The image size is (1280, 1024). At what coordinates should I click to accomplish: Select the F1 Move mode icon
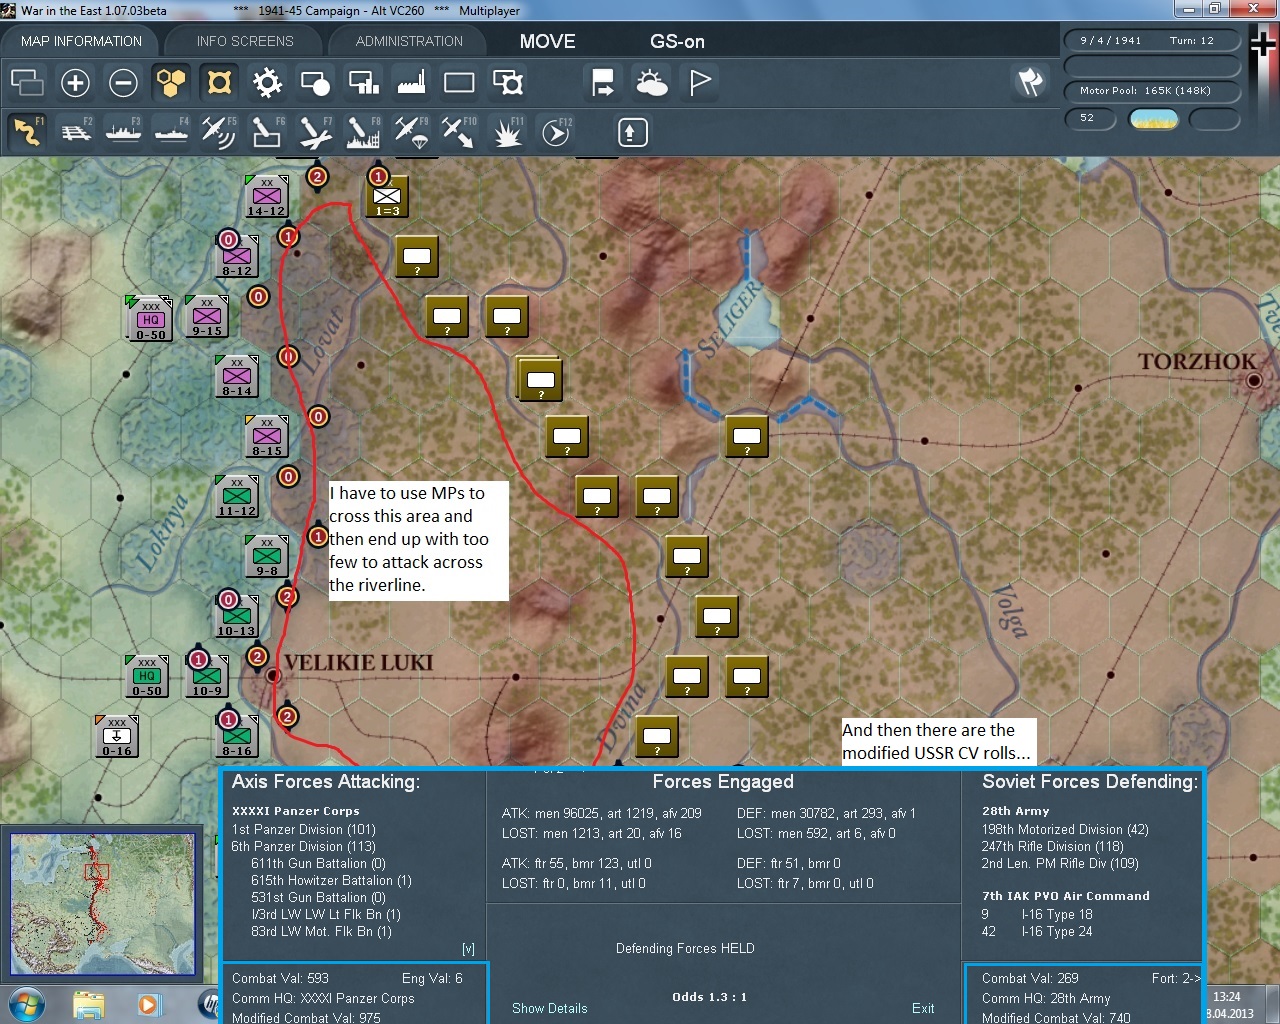pos(27,131)
